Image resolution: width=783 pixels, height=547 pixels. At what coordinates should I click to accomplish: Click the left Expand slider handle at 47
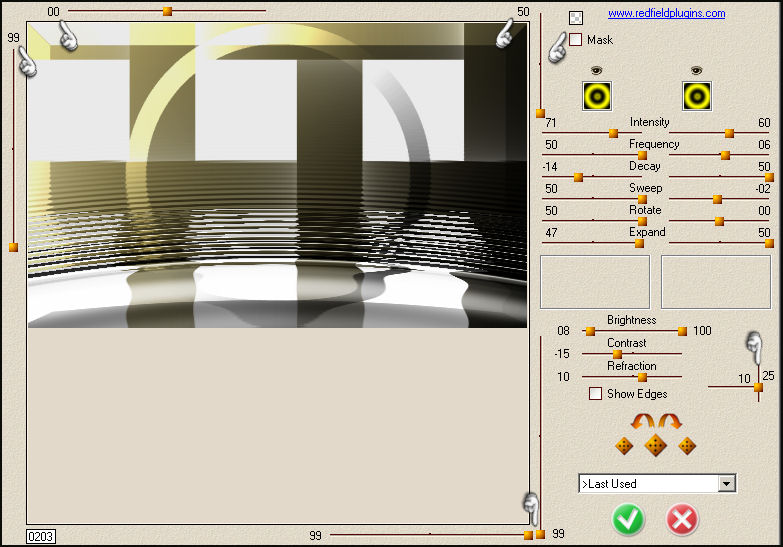(639, 243)
